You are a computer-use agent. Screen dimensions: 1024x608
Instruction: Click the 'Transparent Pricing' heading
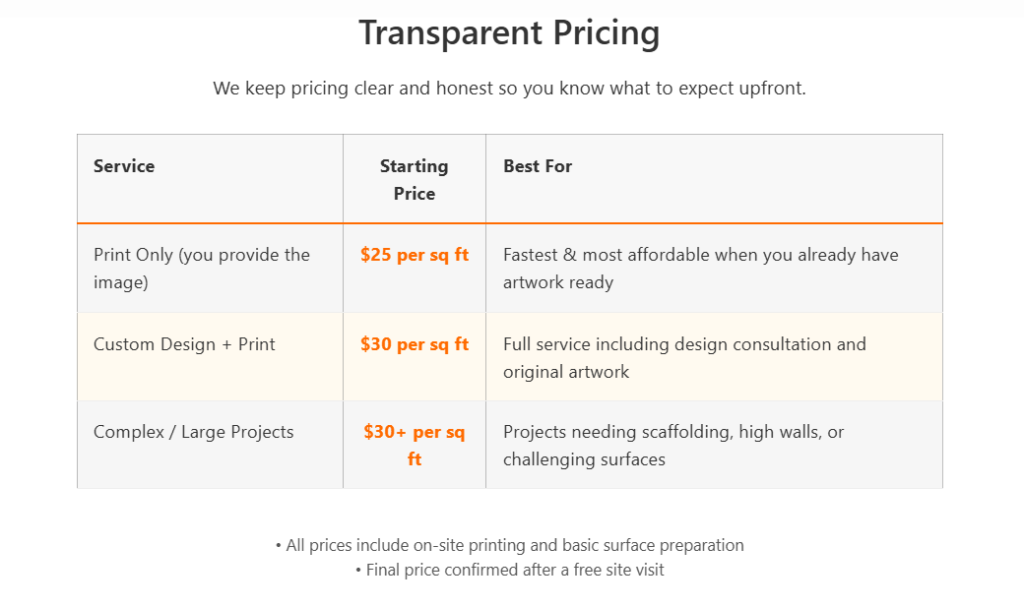(509, 33)
